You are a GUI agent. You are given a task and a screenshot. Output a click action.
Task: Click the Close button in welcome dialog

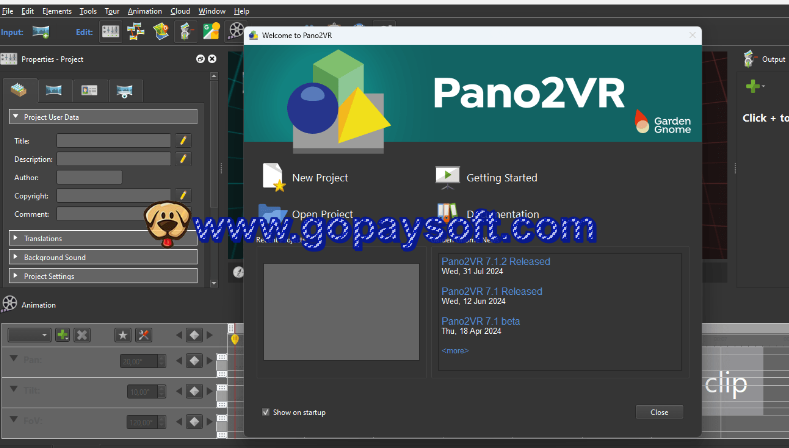tap(659, 412)
